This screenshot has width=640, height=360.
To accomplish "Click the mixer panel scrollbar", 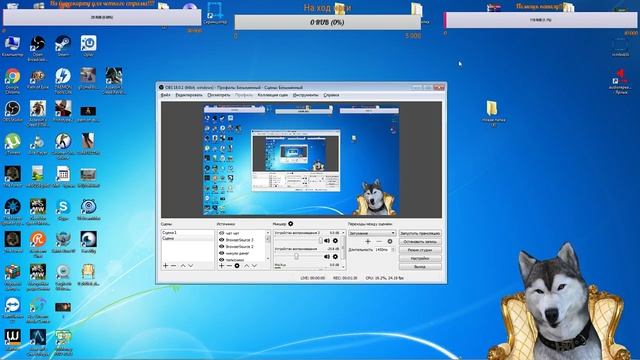I will [x=344, y=249].
